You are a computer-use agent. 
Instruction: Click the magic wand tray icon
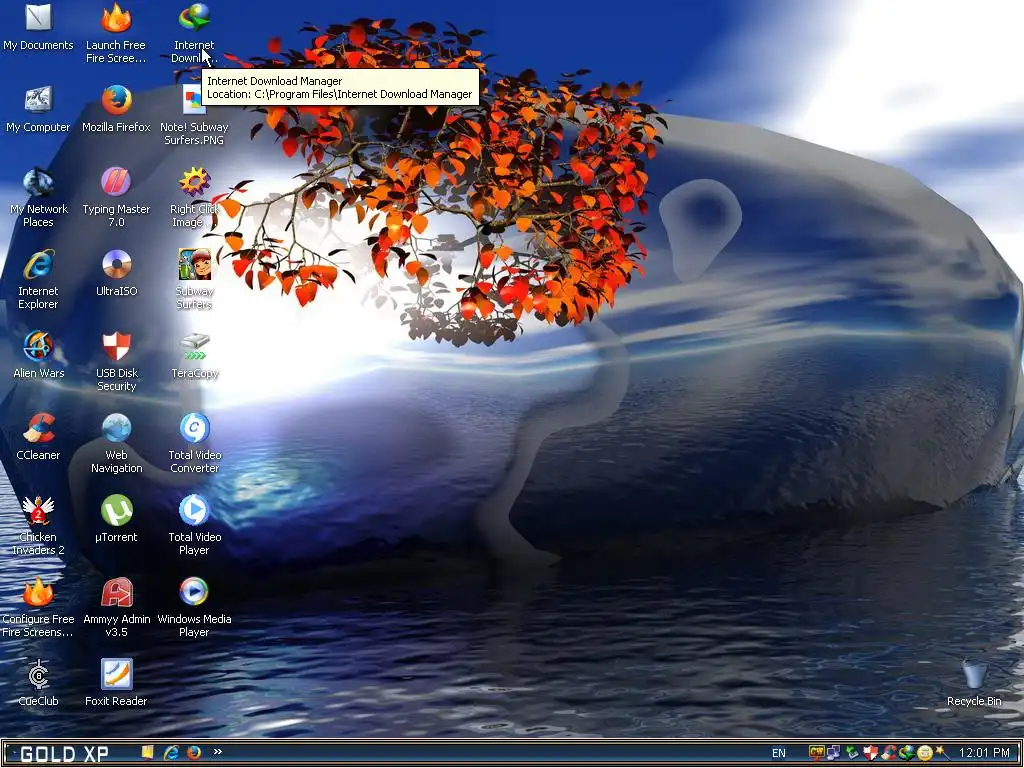click(942, 752)
